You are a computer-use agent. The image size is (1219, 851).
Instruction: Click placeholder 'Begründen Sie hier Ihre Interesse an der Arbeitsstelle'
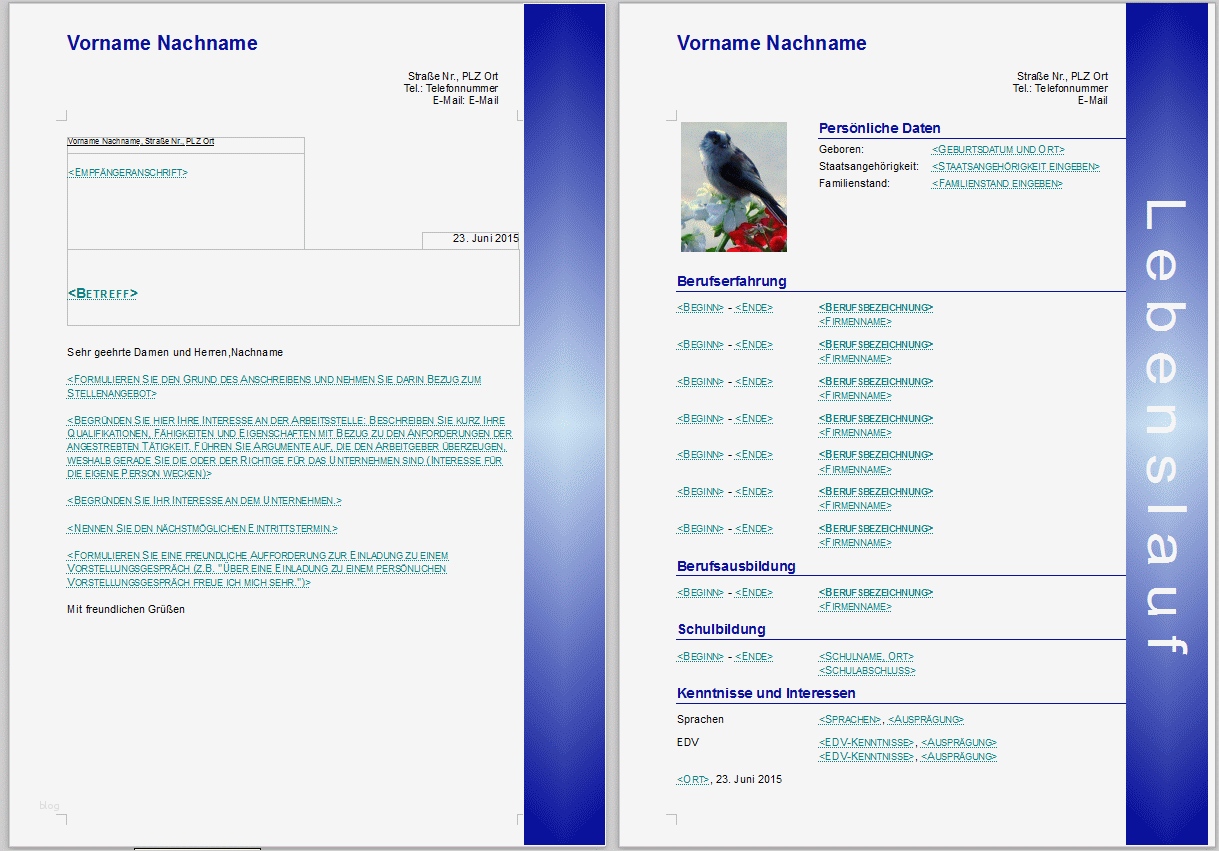pos(290,447)
